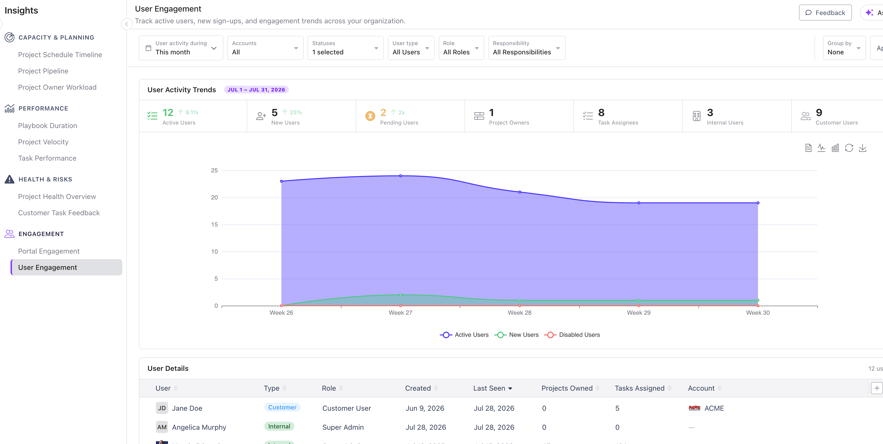Open the Role filter dropdown

461,48
